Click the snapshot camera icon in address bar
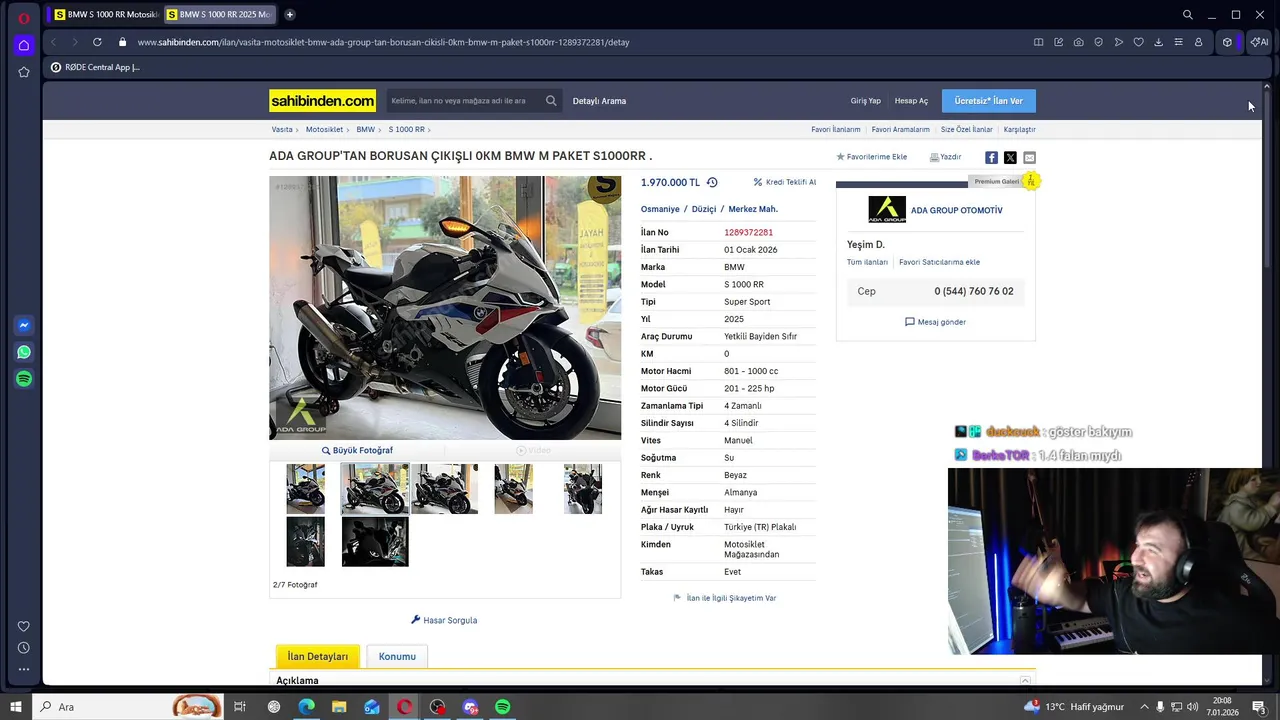The width and height of the screenshot is (1280, 720). 1078,42
